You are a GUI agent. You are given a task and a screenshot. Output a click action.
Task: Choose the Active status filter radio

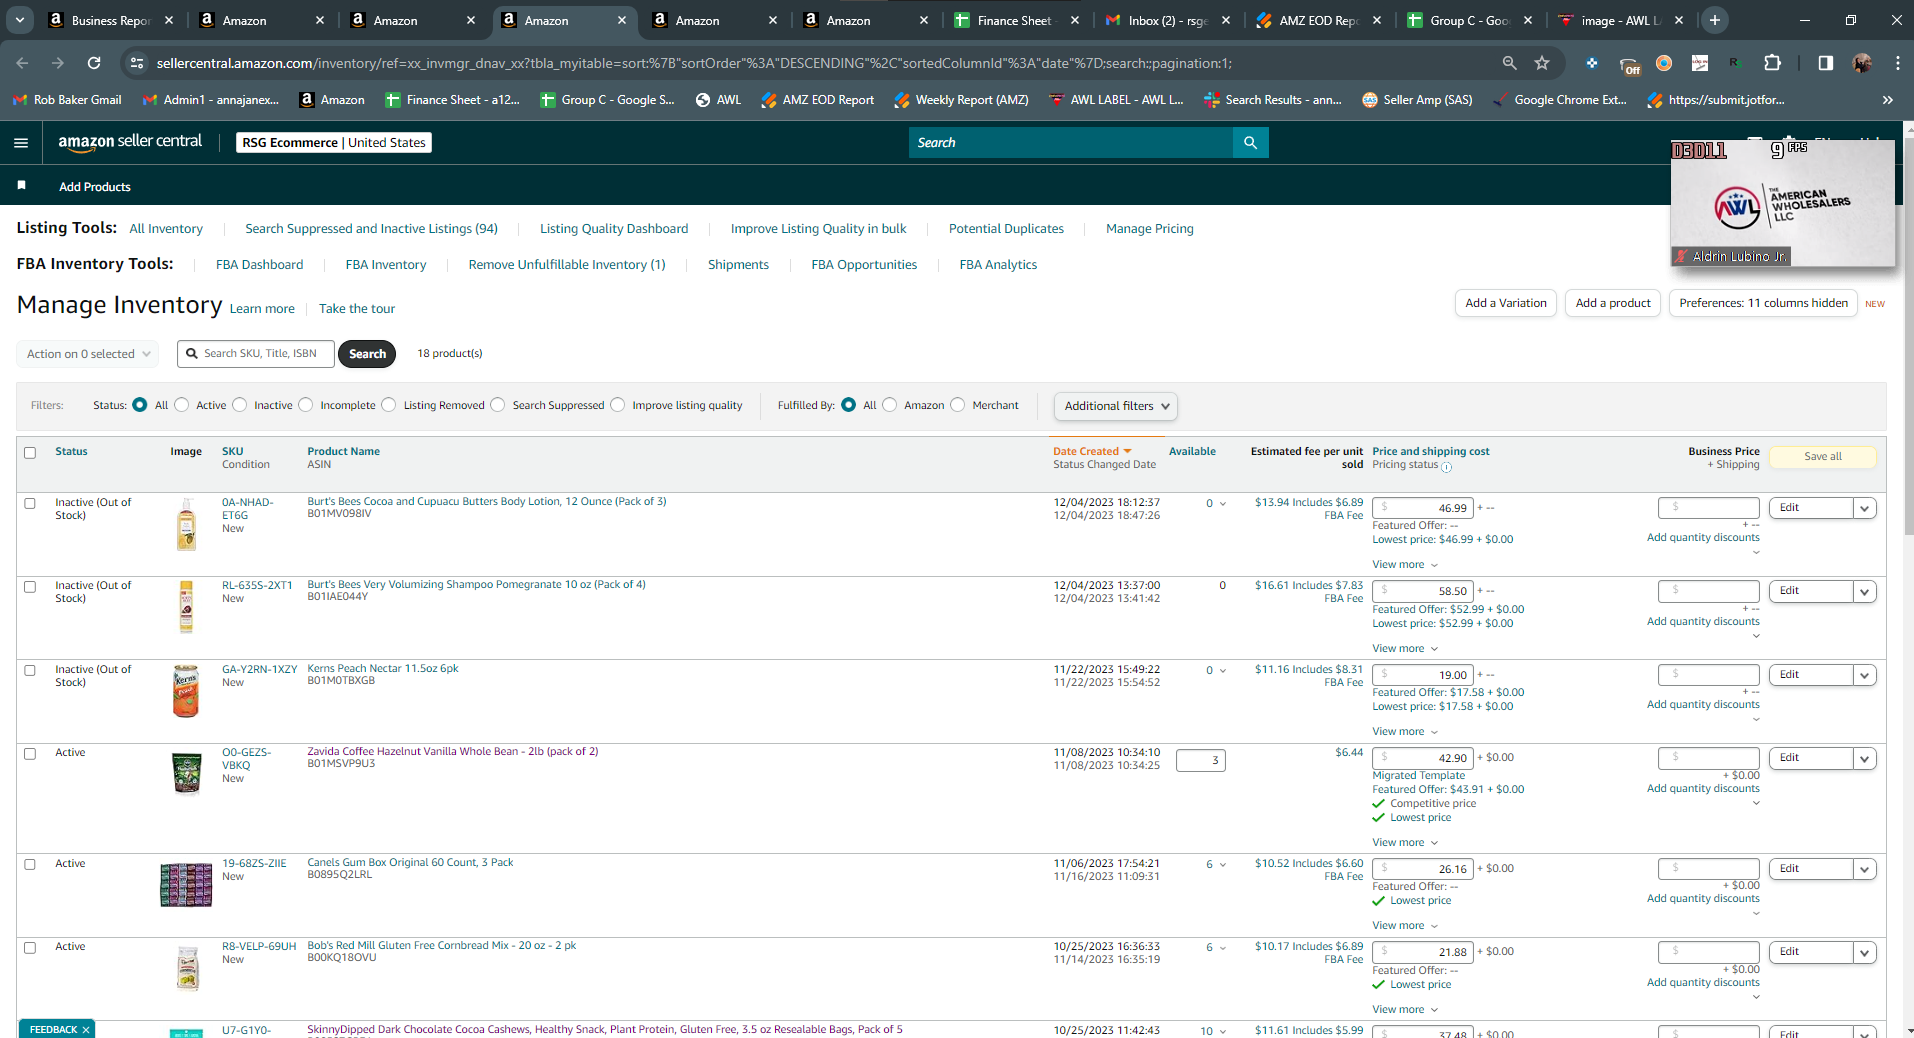[x=182, y=405]
